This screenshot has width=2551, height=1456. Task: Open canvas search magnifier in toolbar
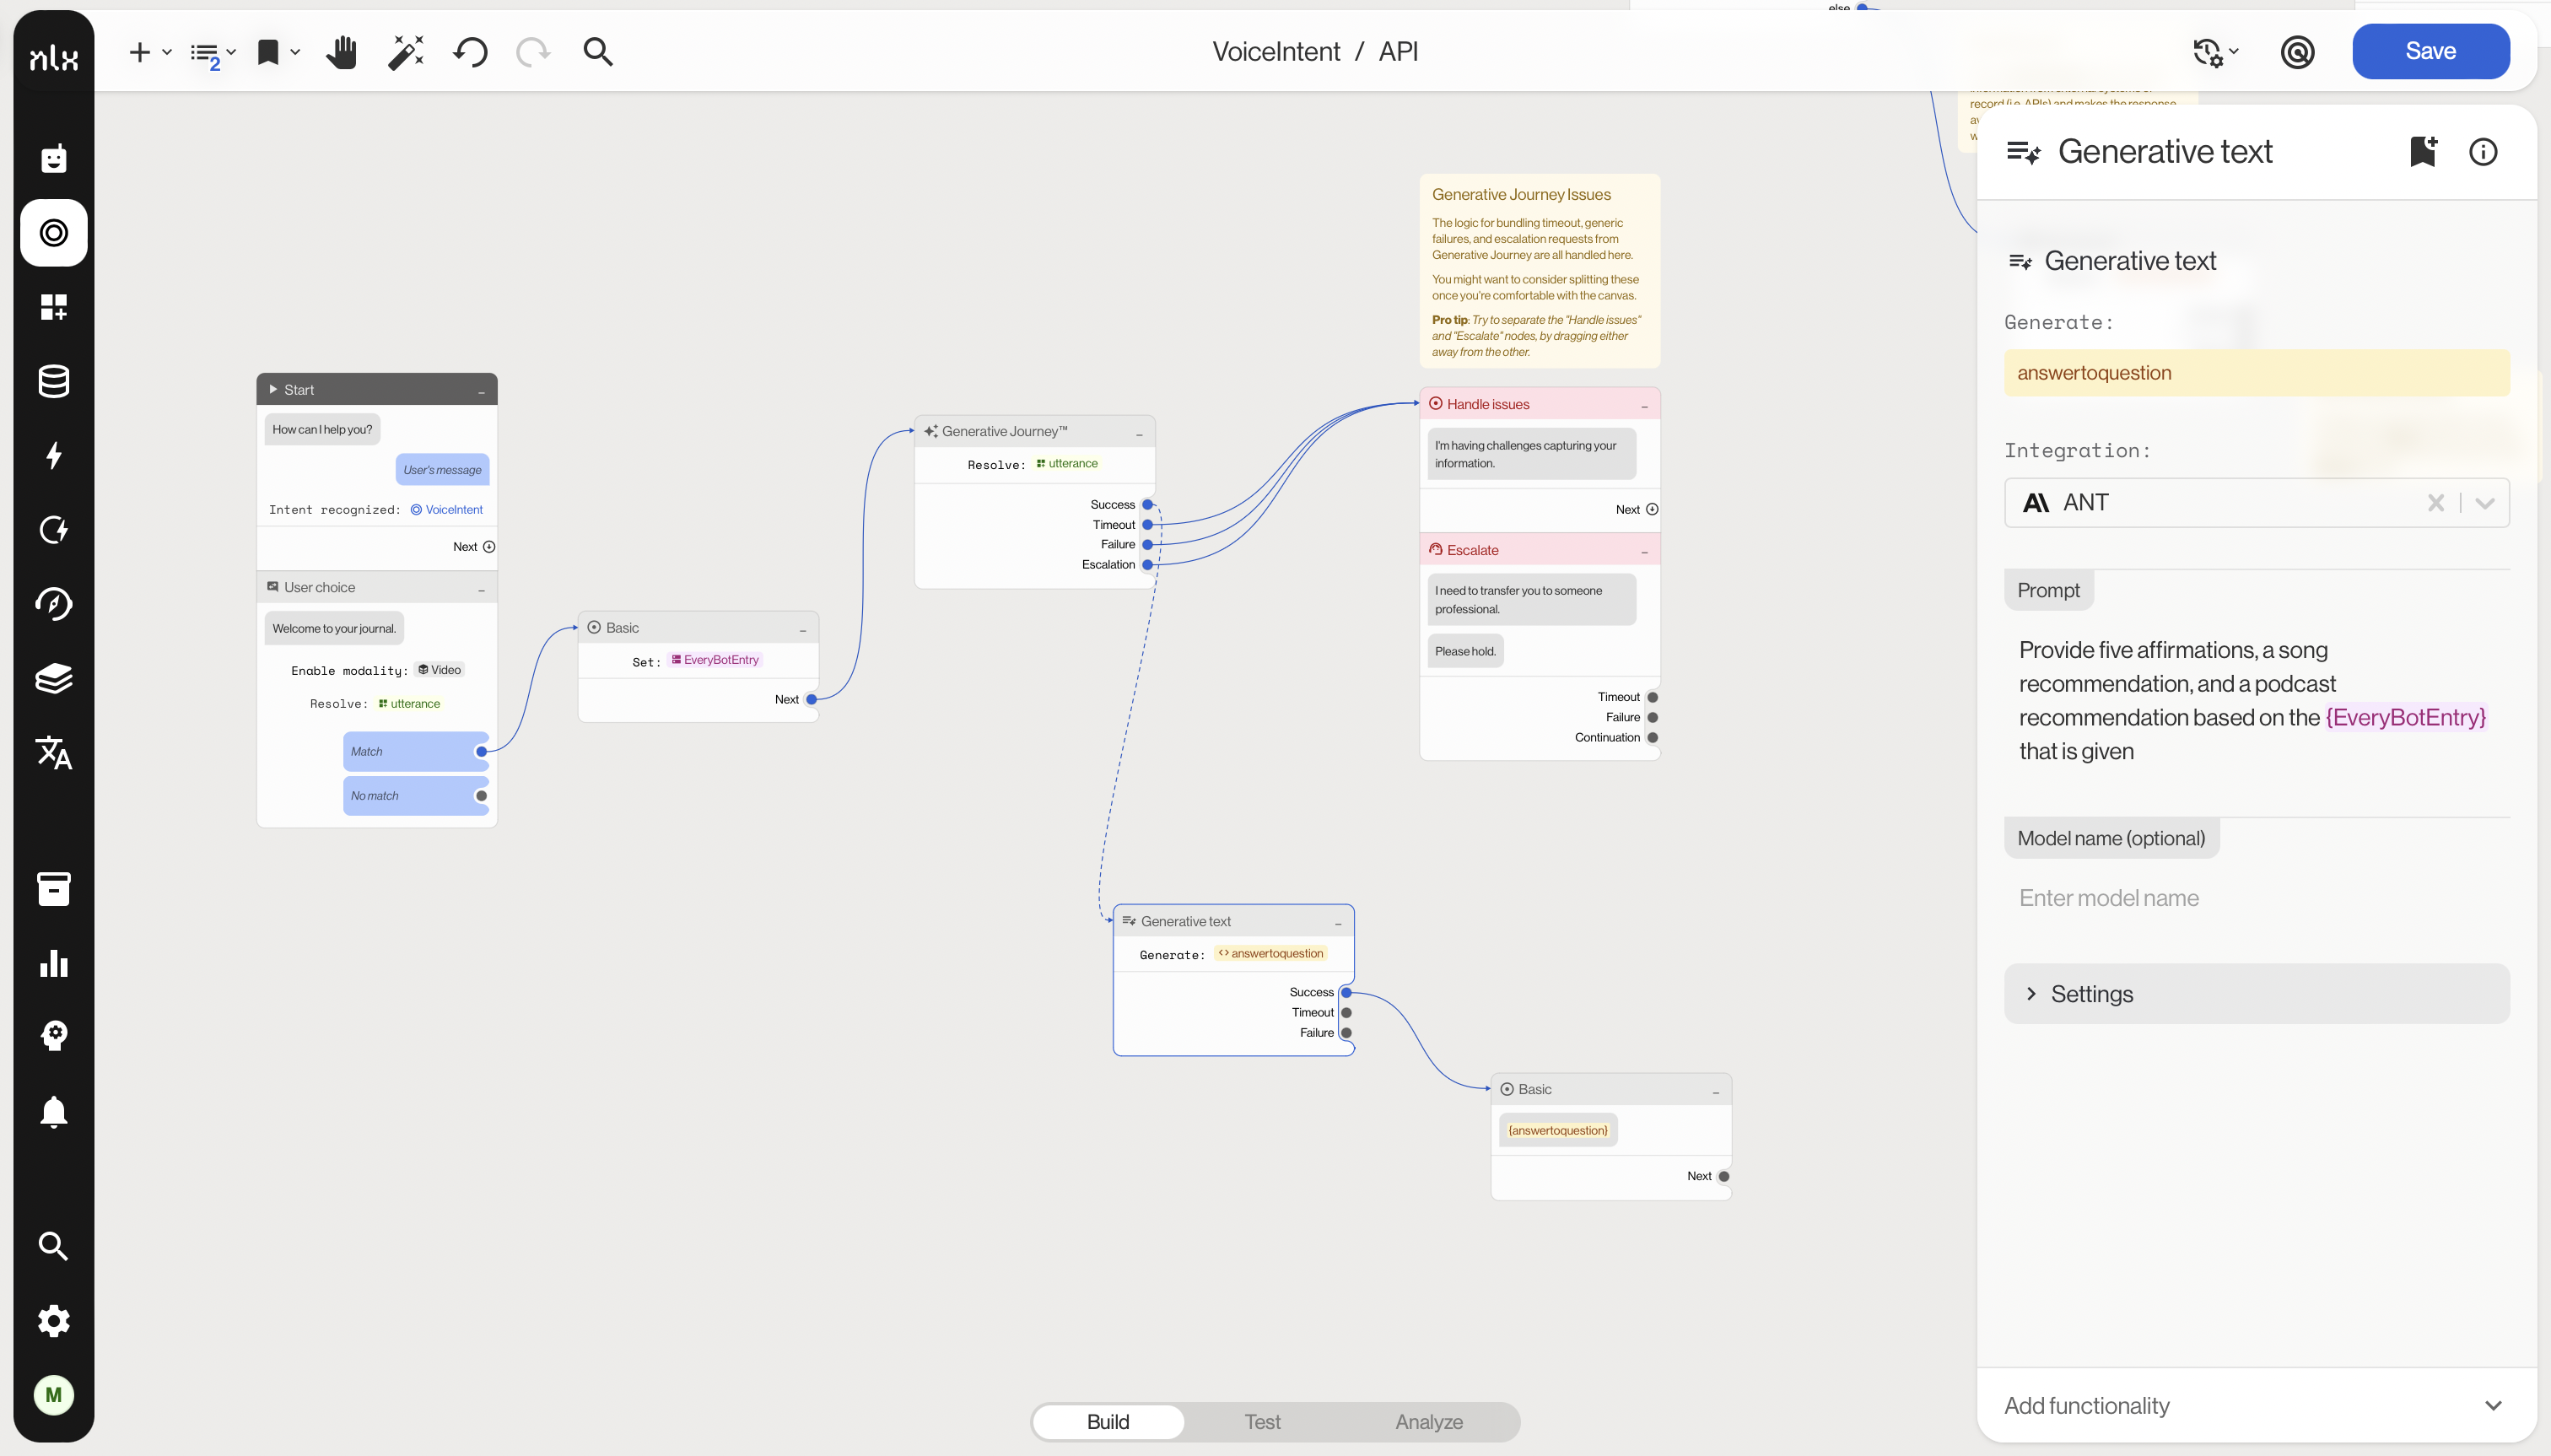tap(598, 52)
